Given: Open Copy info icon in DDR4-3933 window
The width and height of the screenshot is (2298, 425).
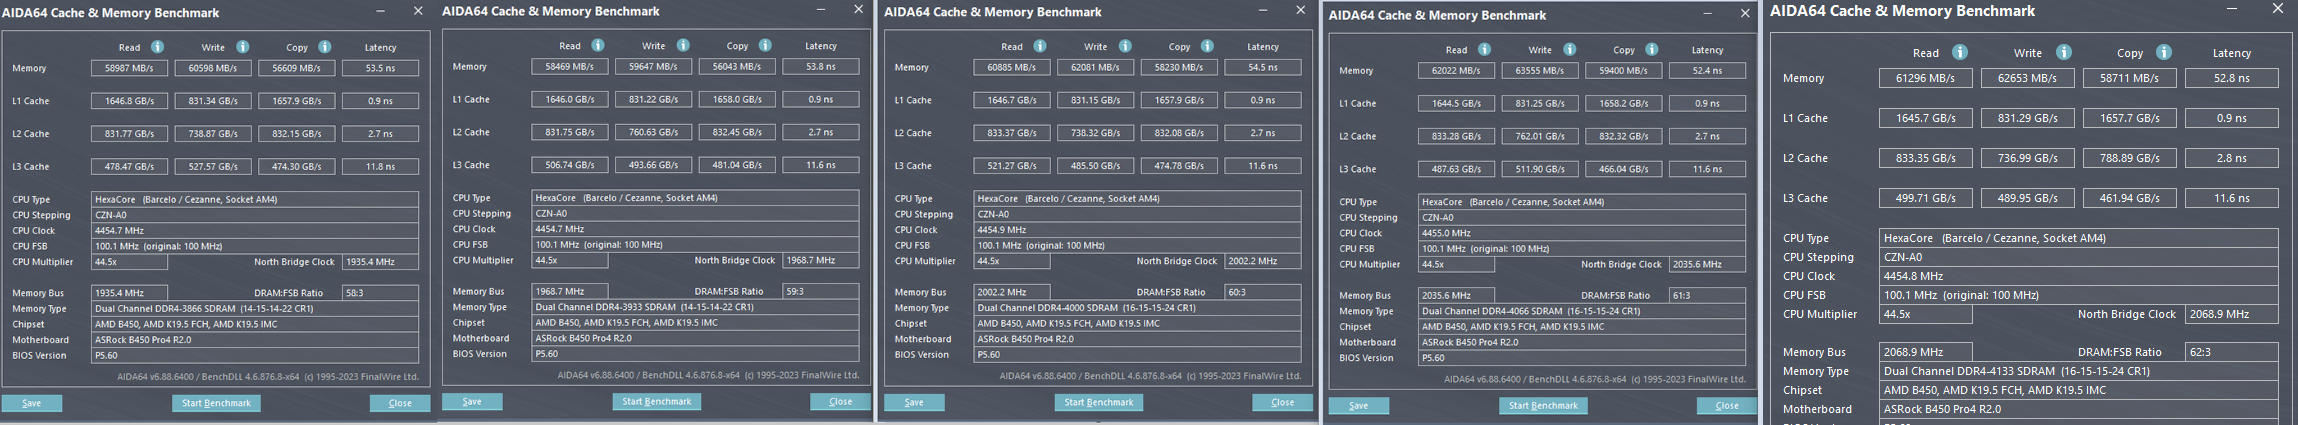Looking at the screenshot, I should [x=765, y=46].
